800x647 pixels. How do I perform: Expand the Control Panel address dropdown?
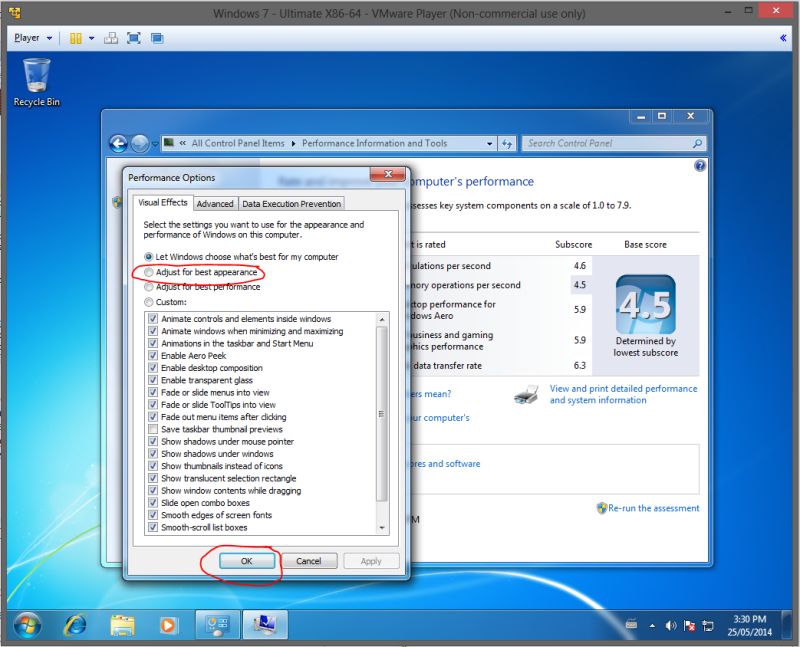coord(489,143)
